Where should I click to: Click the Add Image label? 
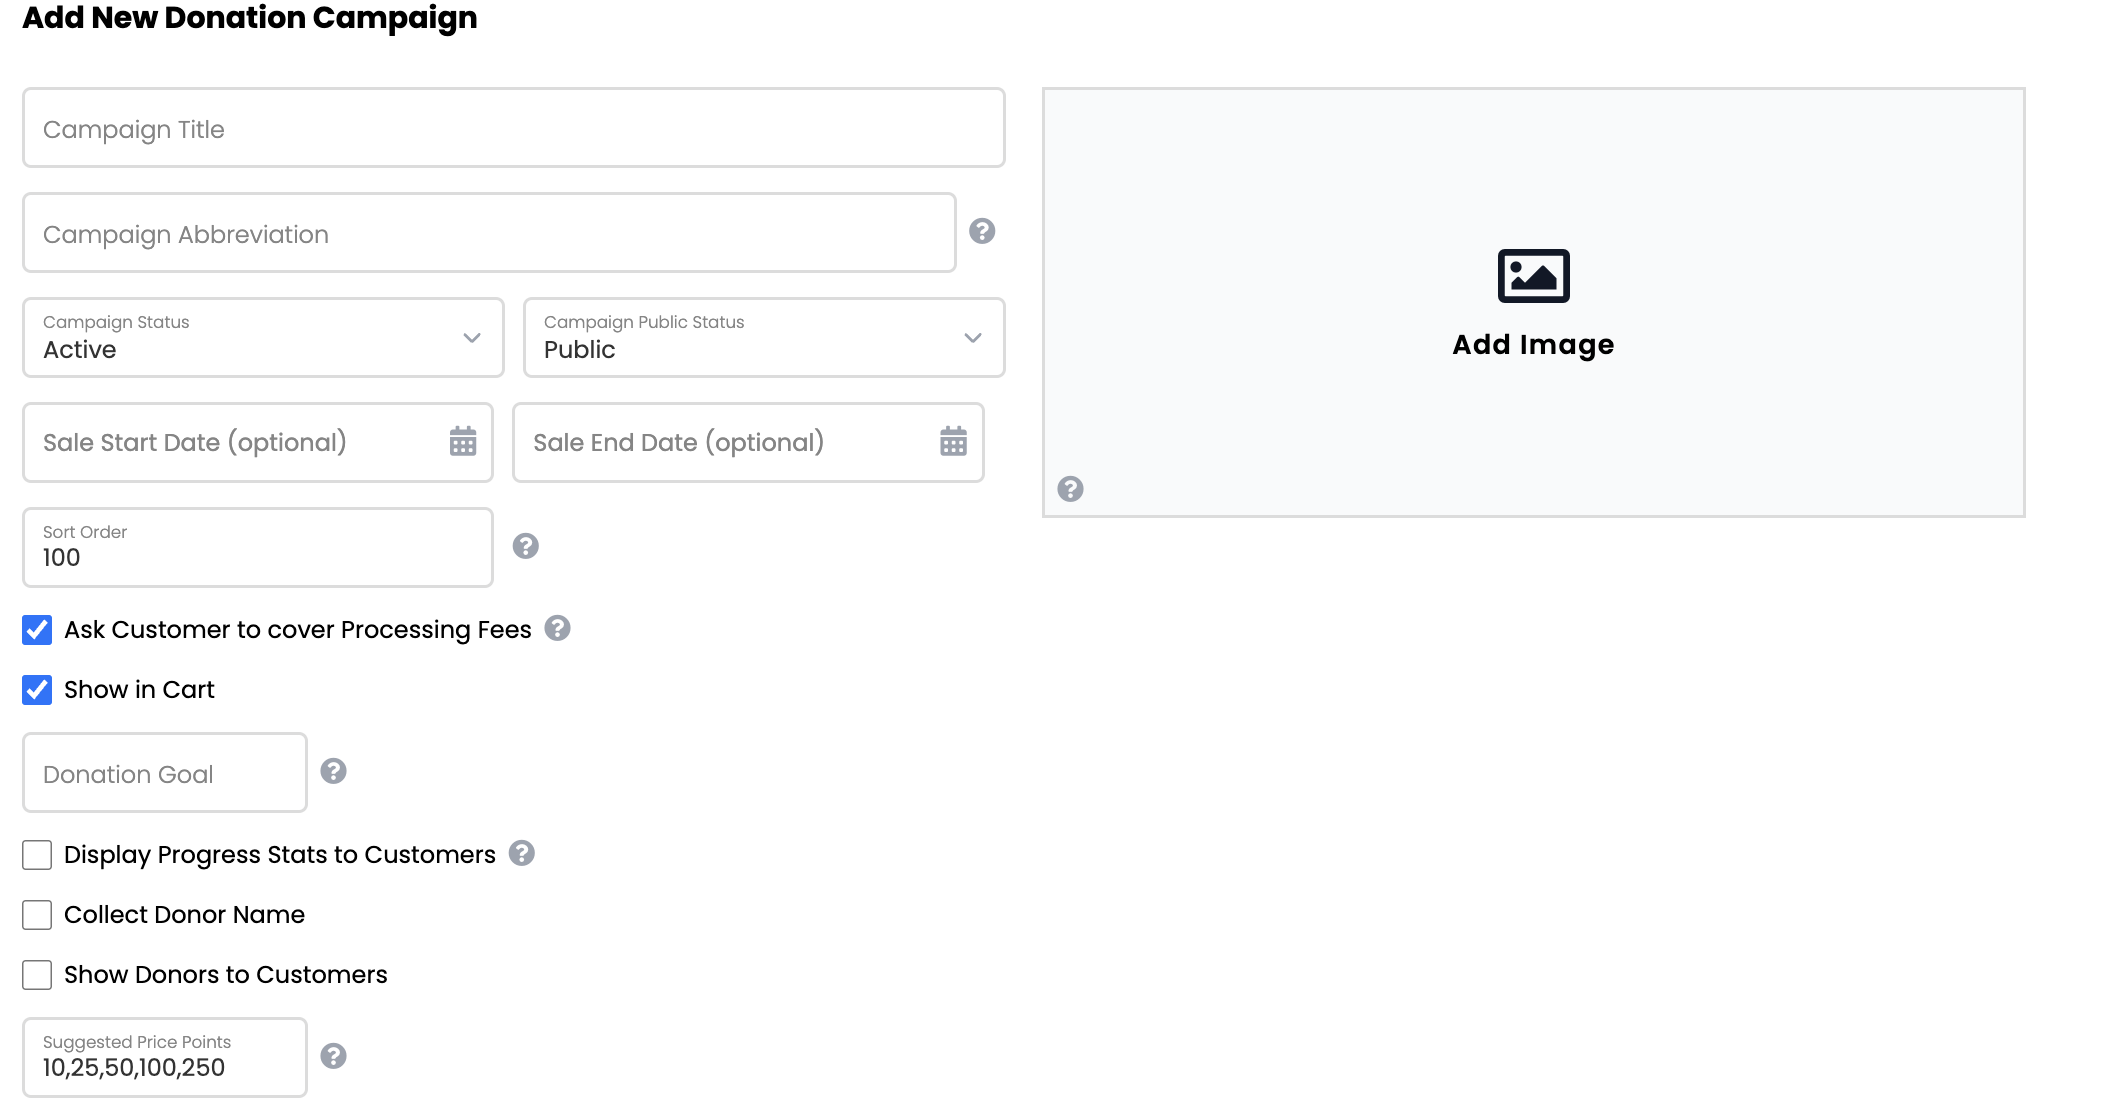(1533, 344)
